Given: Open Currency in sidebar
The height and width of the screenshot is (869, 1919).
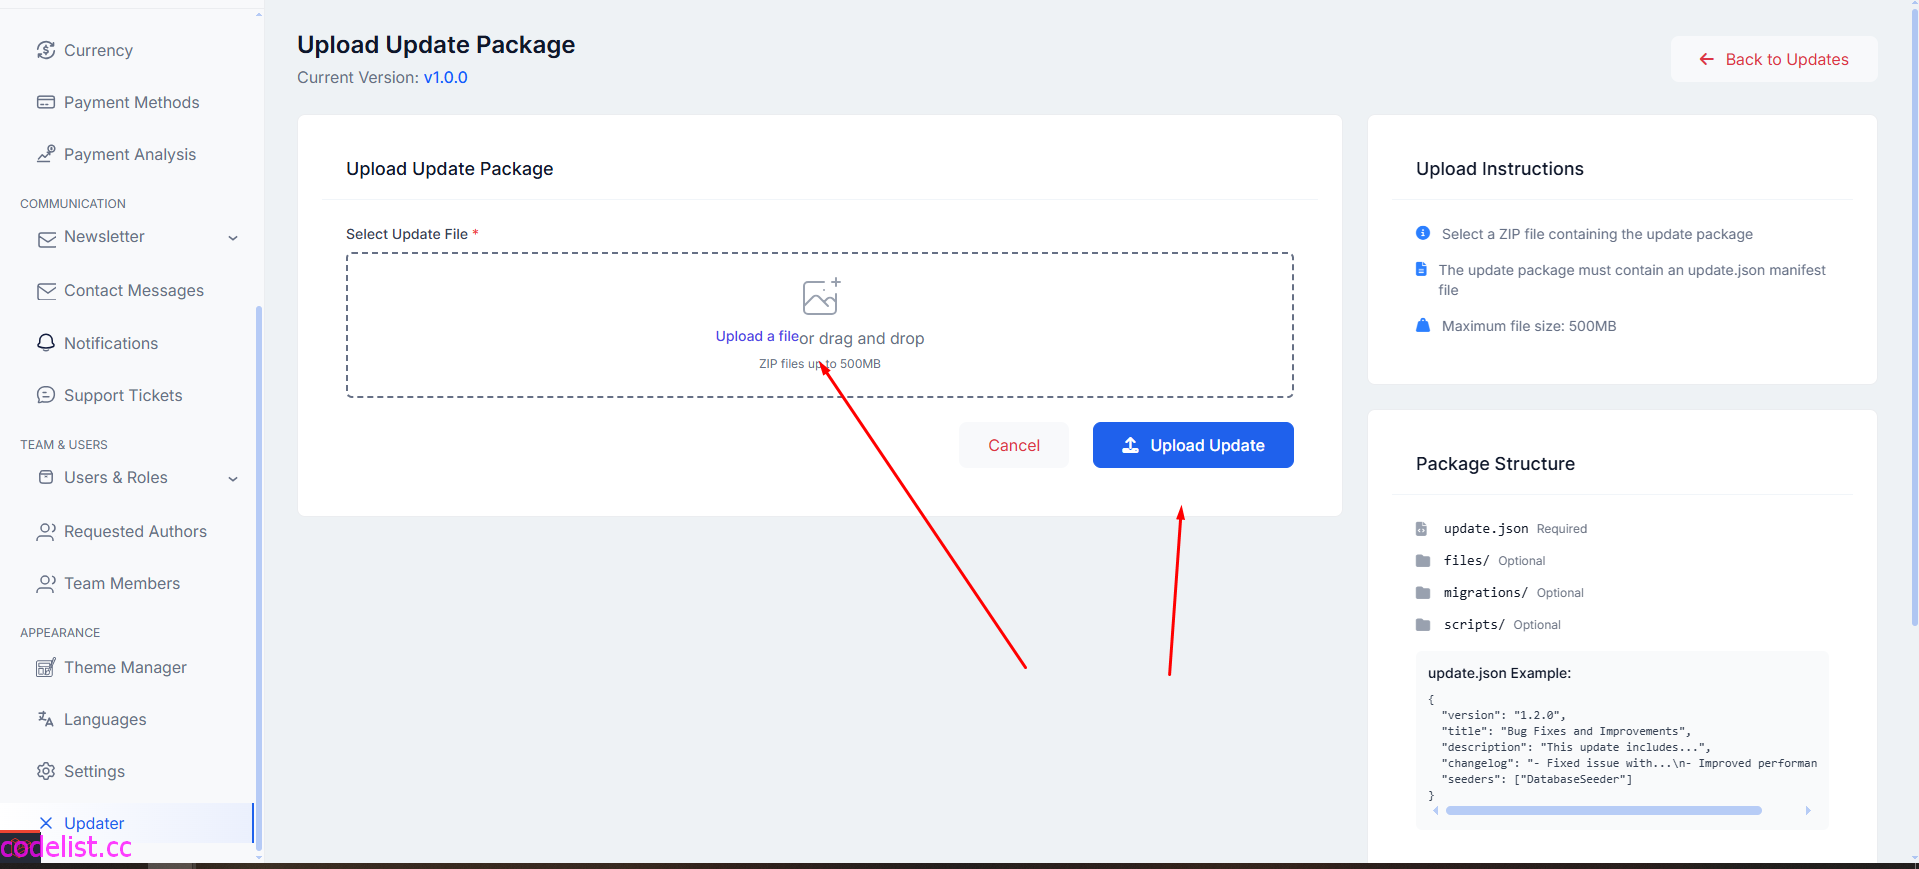Looking at the screenshot, I should tap(98, 50).
